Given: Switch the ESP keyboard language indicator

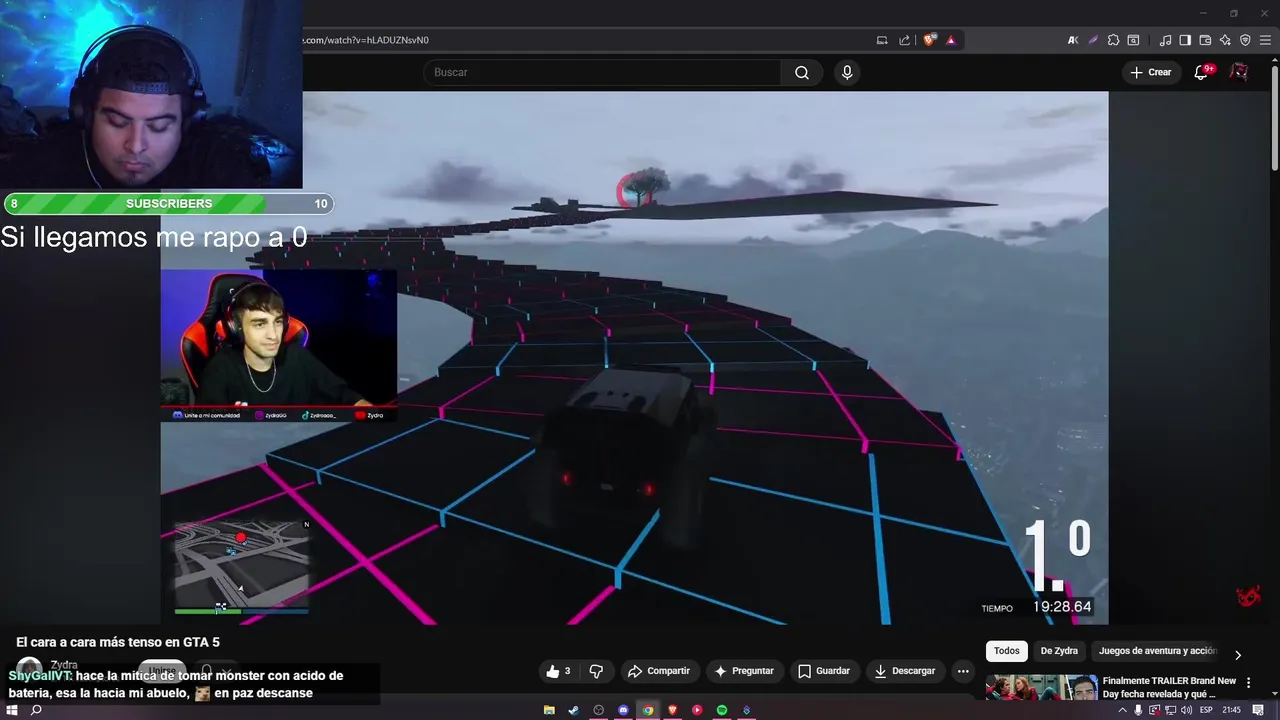Looking at the screenshot, I should (x=1206, y=710).
